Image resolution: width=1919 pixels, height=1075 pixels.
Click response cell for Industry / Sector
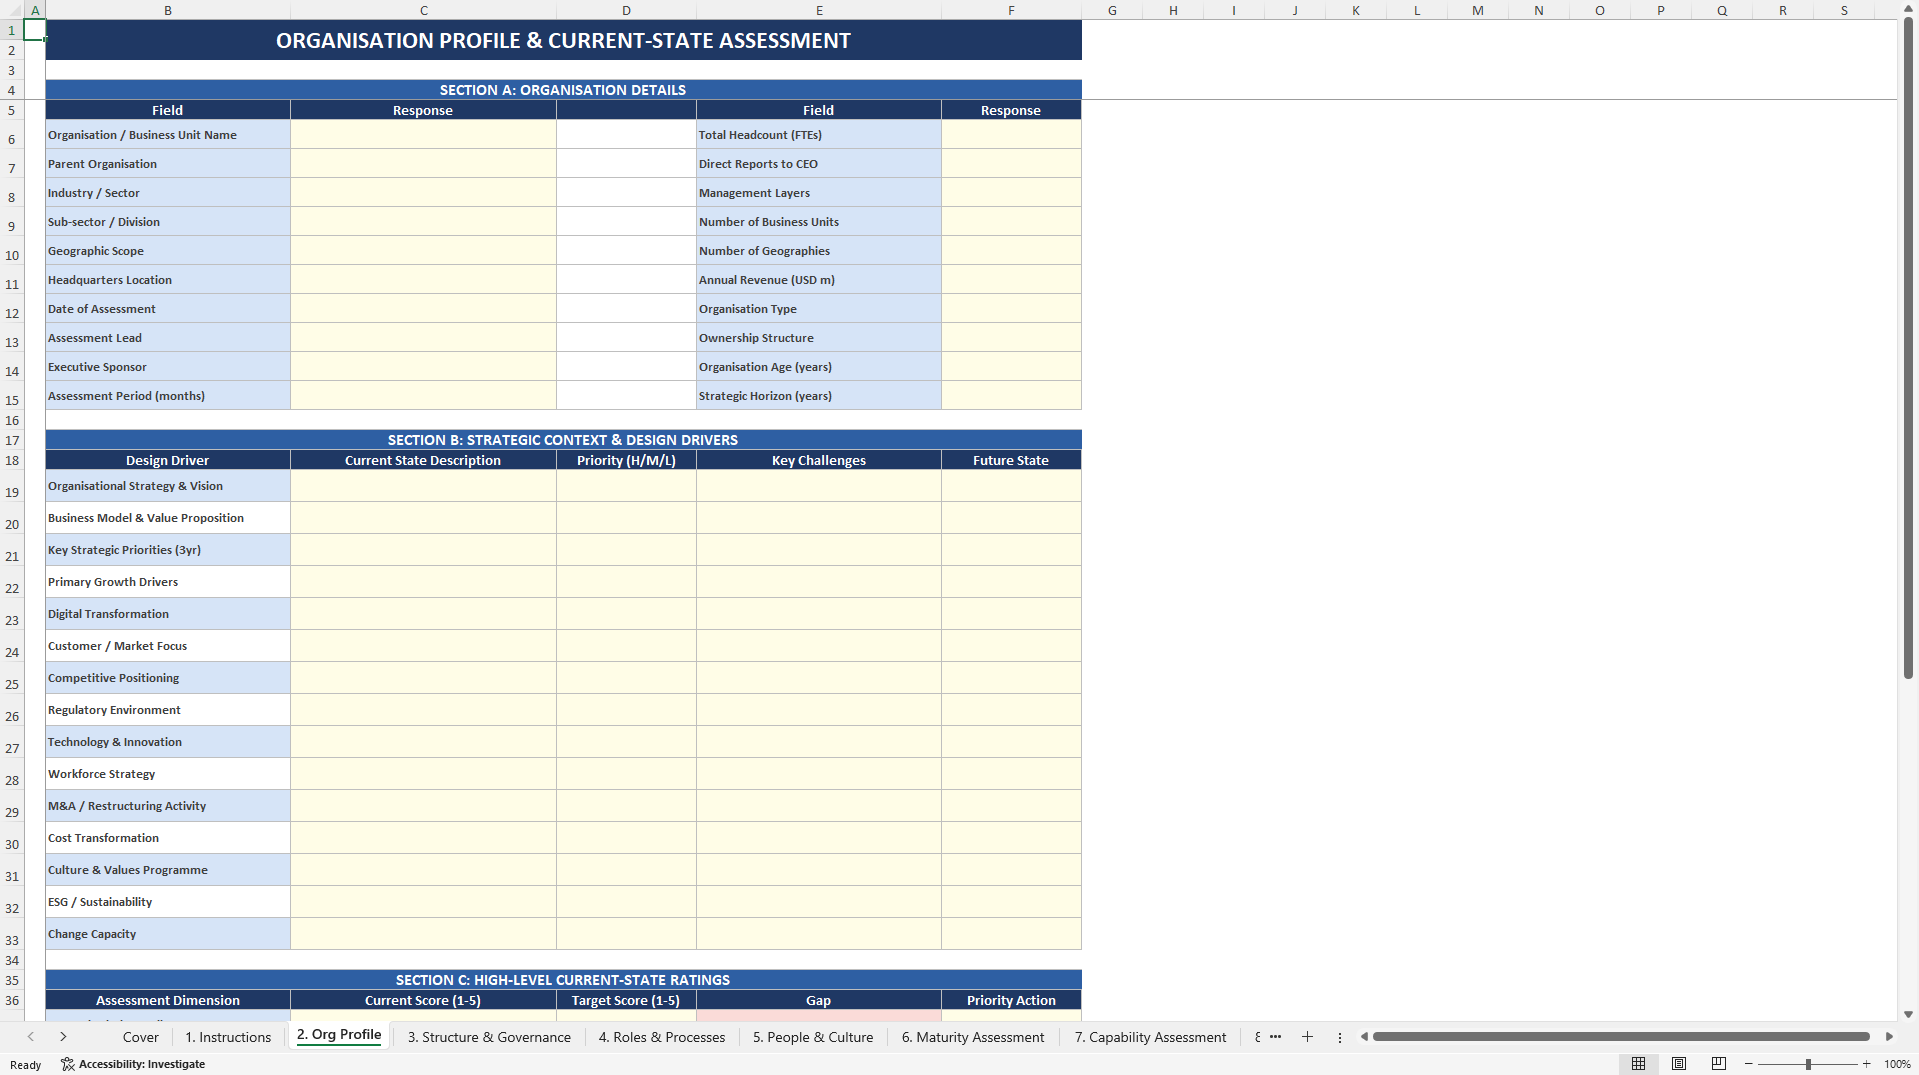423,192
